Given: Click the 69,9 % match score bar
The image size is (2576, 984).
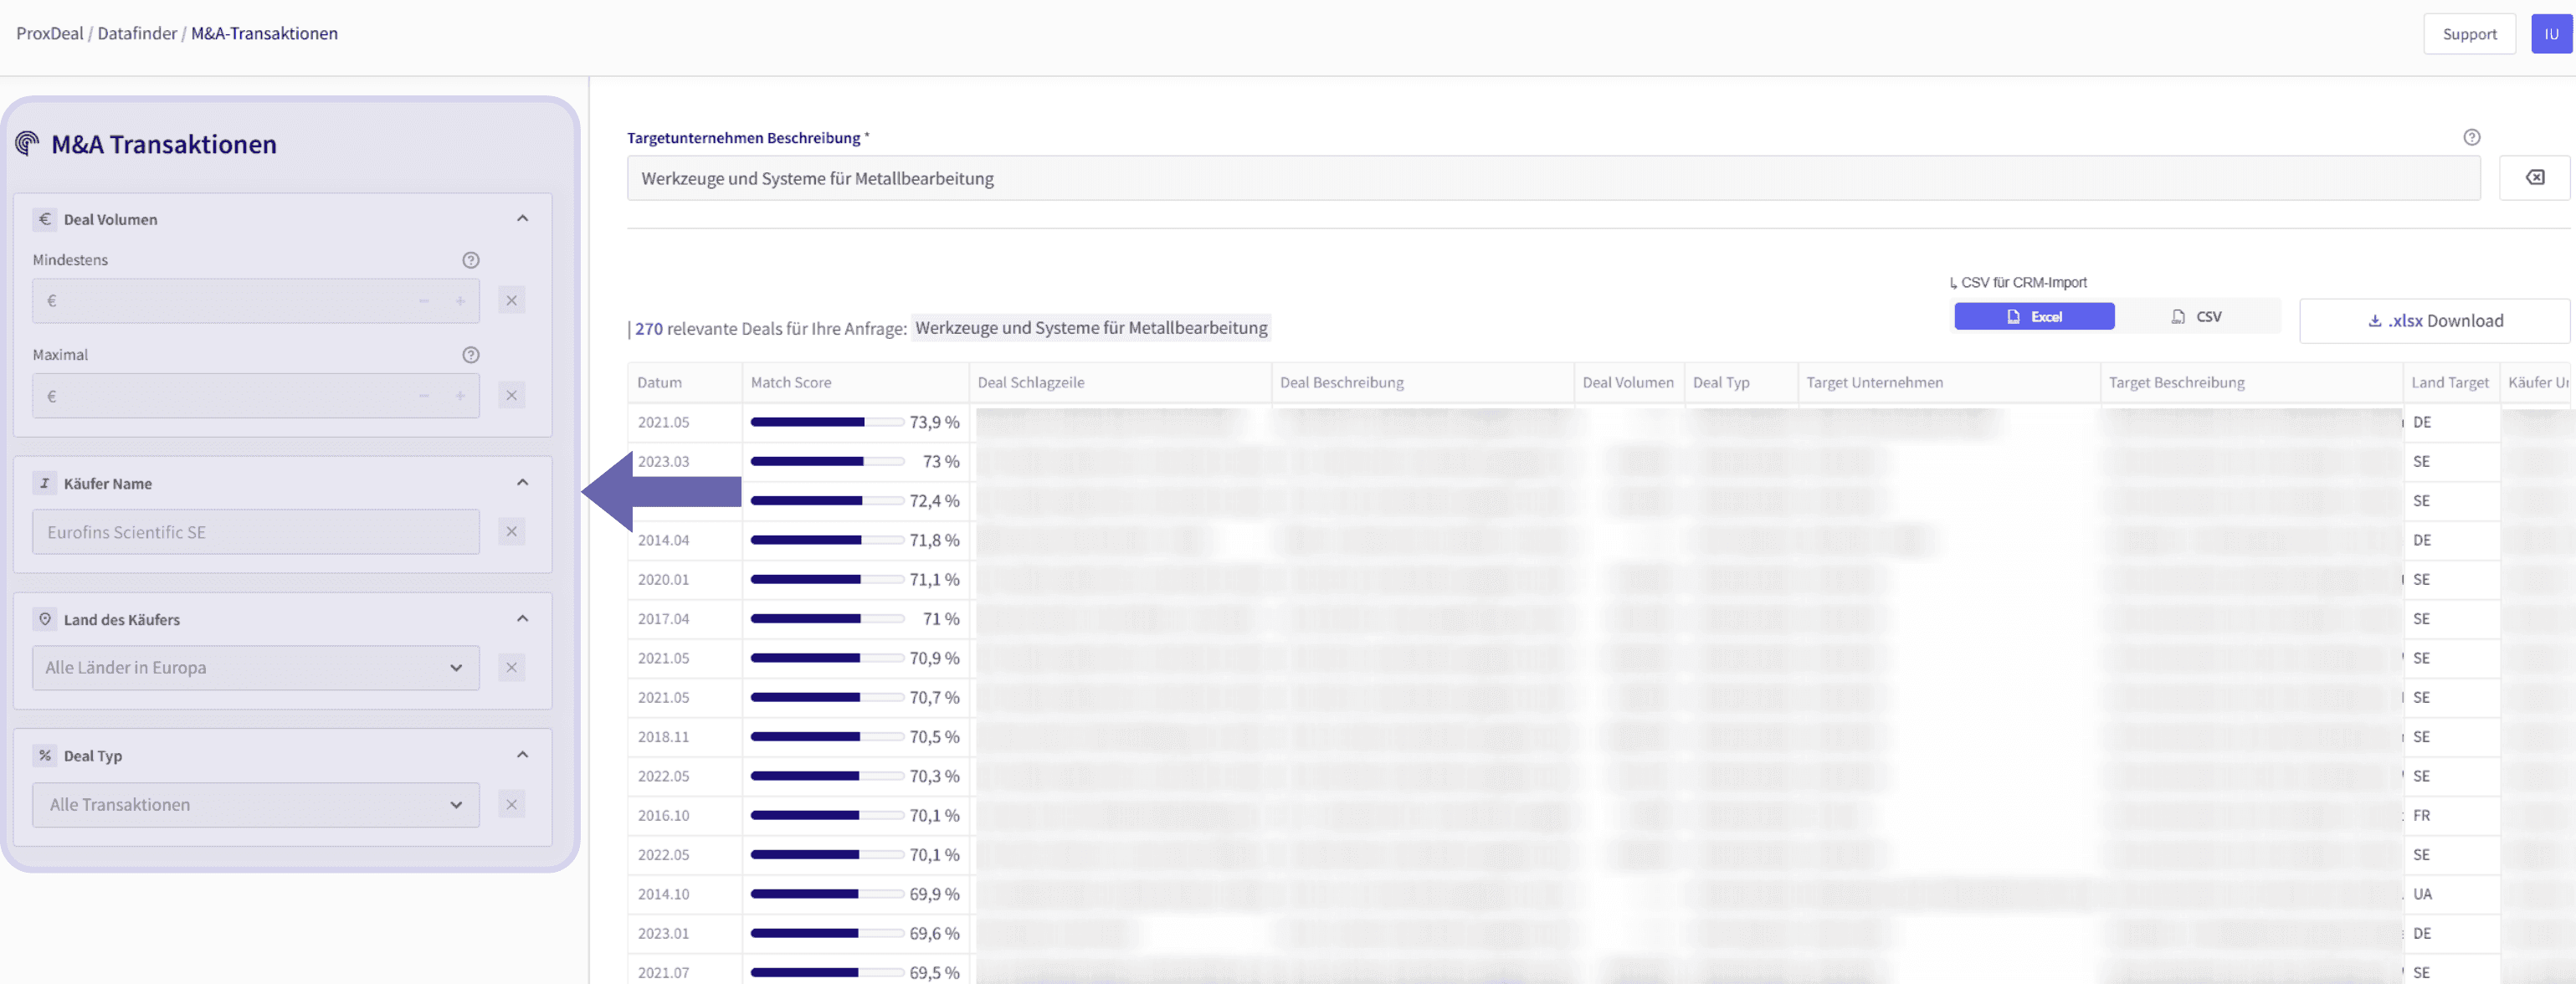Looking at the screenshot, I should coord(827,894).
